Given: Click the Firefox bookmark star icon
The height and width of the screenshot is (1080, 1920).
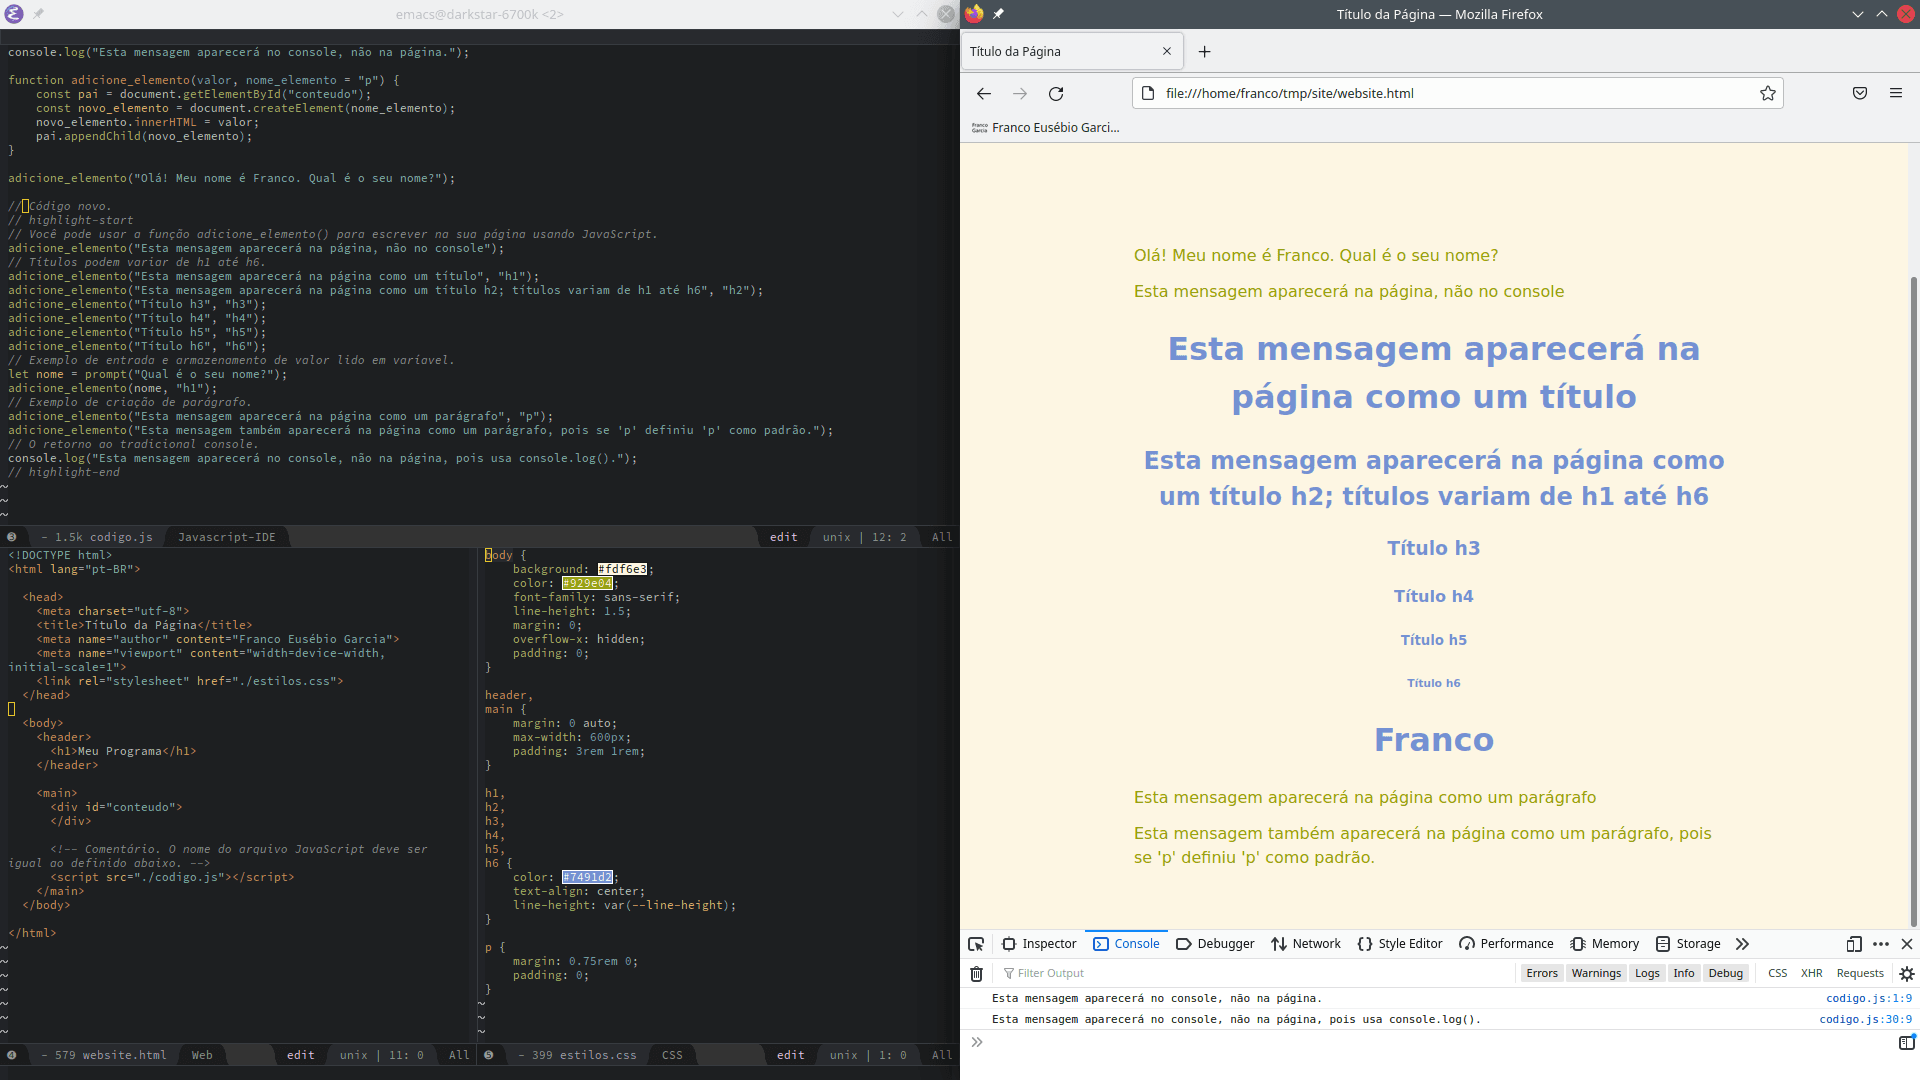Looking at the screenshot, I should pos(1767,92).
